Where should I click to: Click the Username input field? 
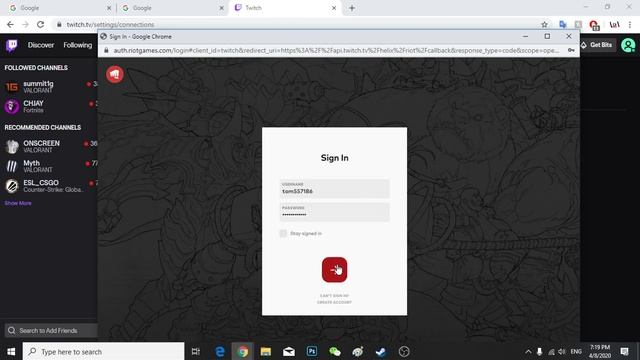[x=334, y=189]
